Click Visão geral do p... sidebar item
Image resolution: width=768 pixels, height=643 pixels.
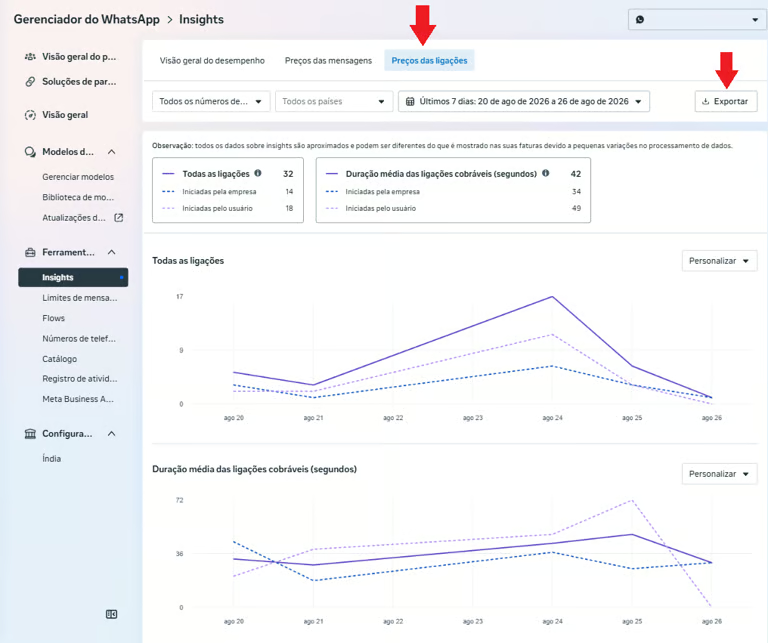point(79,57)
